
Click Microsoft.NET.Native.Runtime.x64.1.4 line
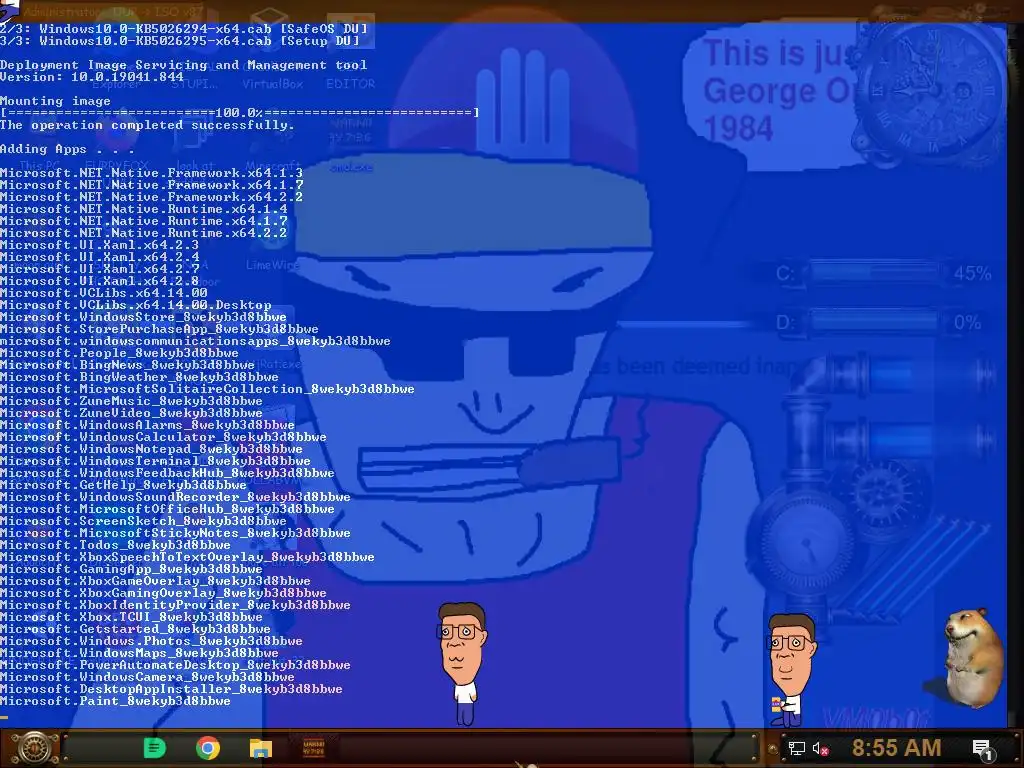coord(144,209)
